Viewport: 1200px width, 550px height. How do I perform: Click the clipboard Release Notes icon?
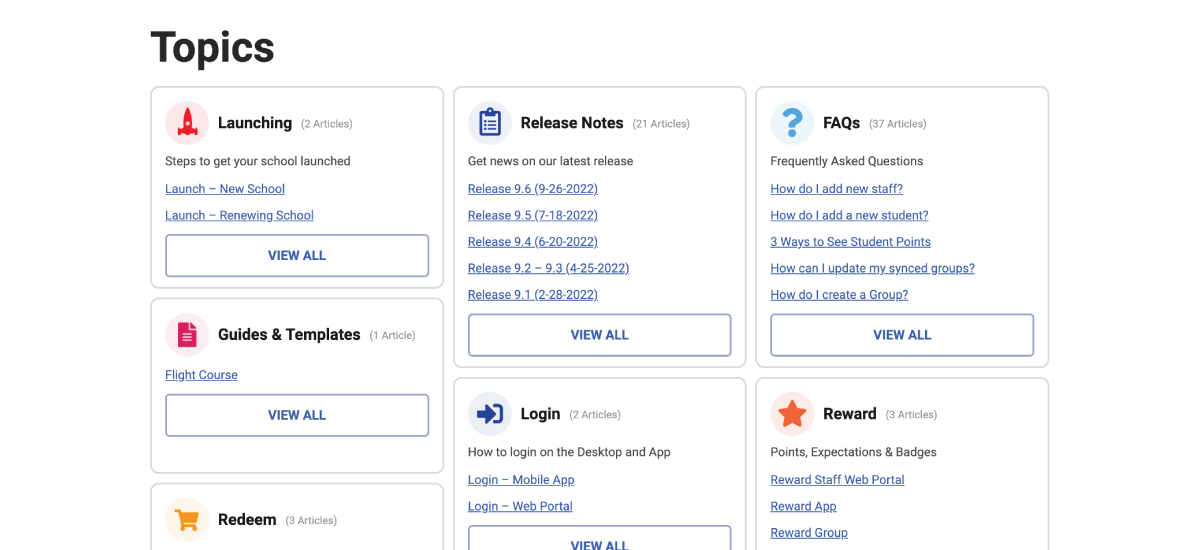click(489, 123)
